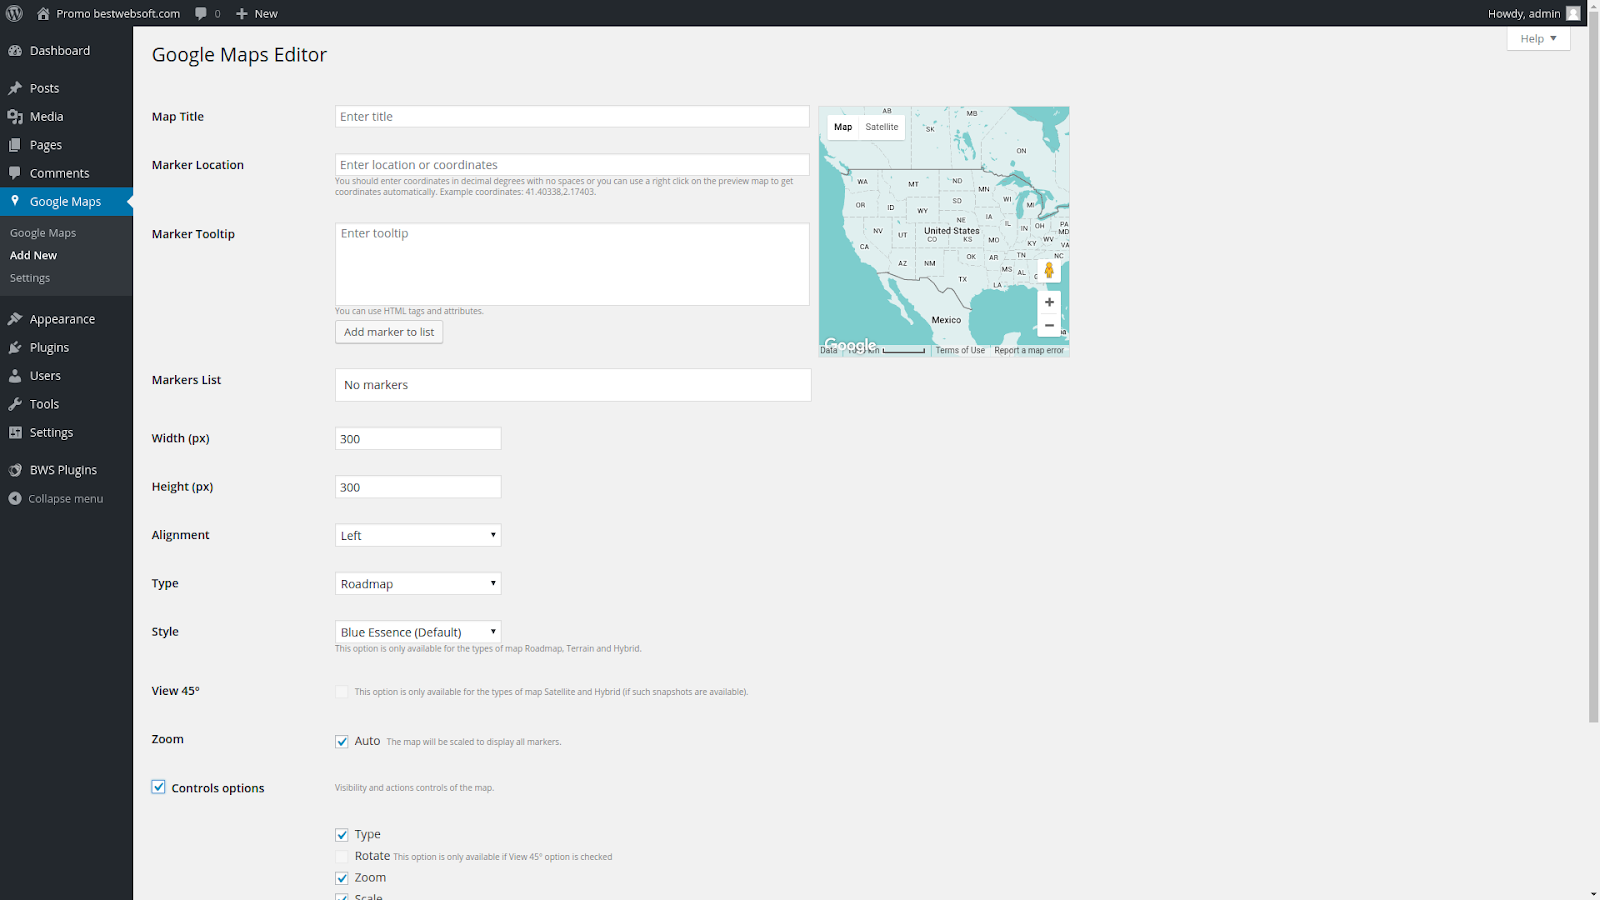Open the Style dropdown Blue Essence
The image size is (1600, 900).
[x=418, y=632]
